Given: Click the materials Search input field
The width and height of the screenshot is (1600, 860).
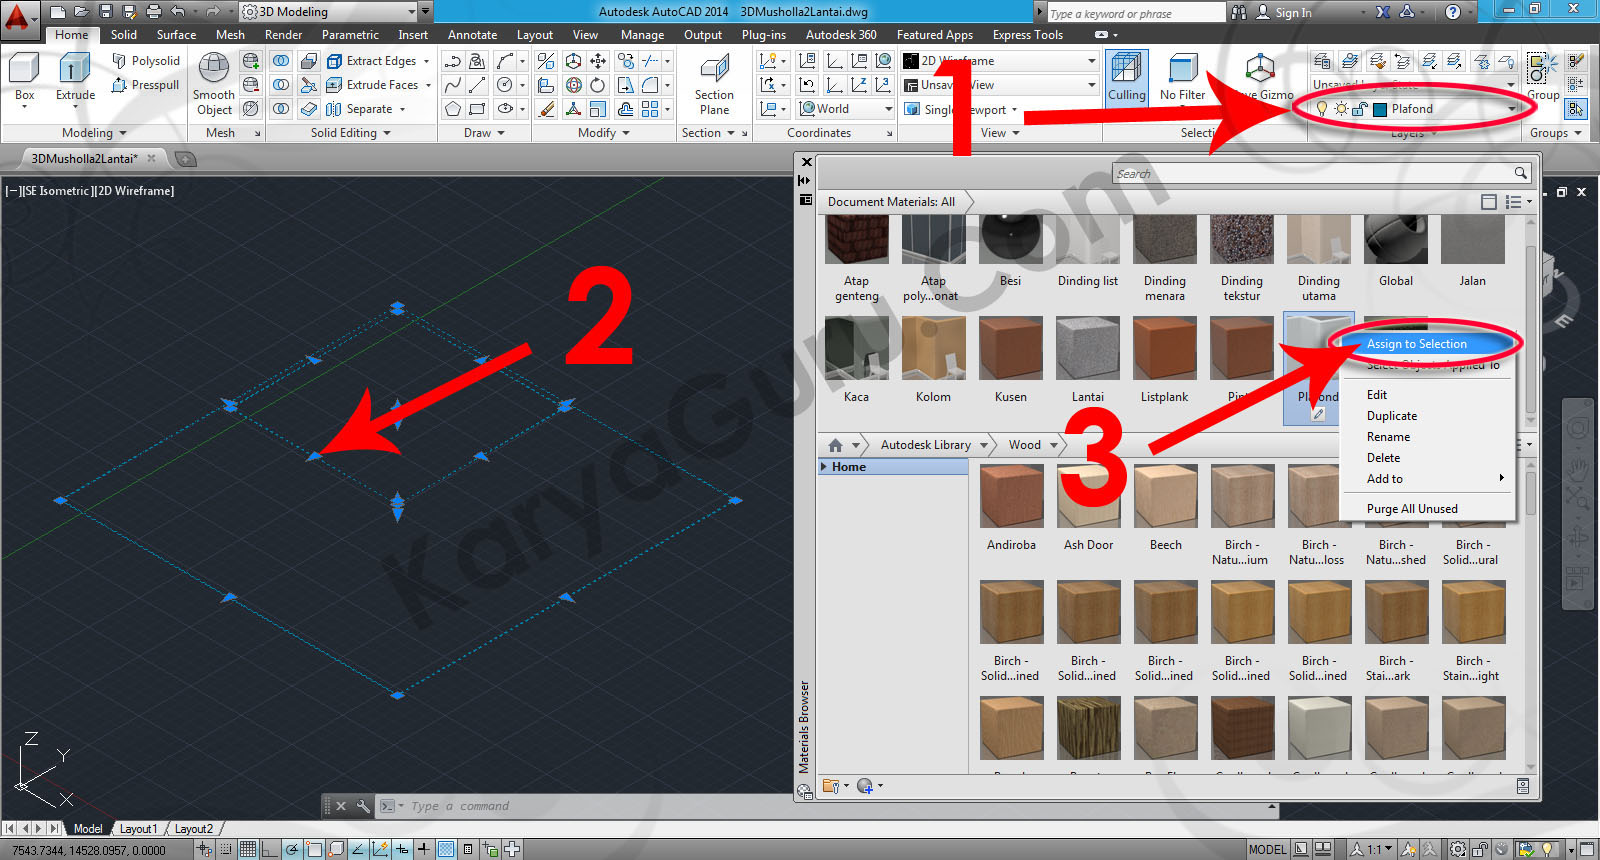Looking at the screenshot, I should (x=1312, y=174).
